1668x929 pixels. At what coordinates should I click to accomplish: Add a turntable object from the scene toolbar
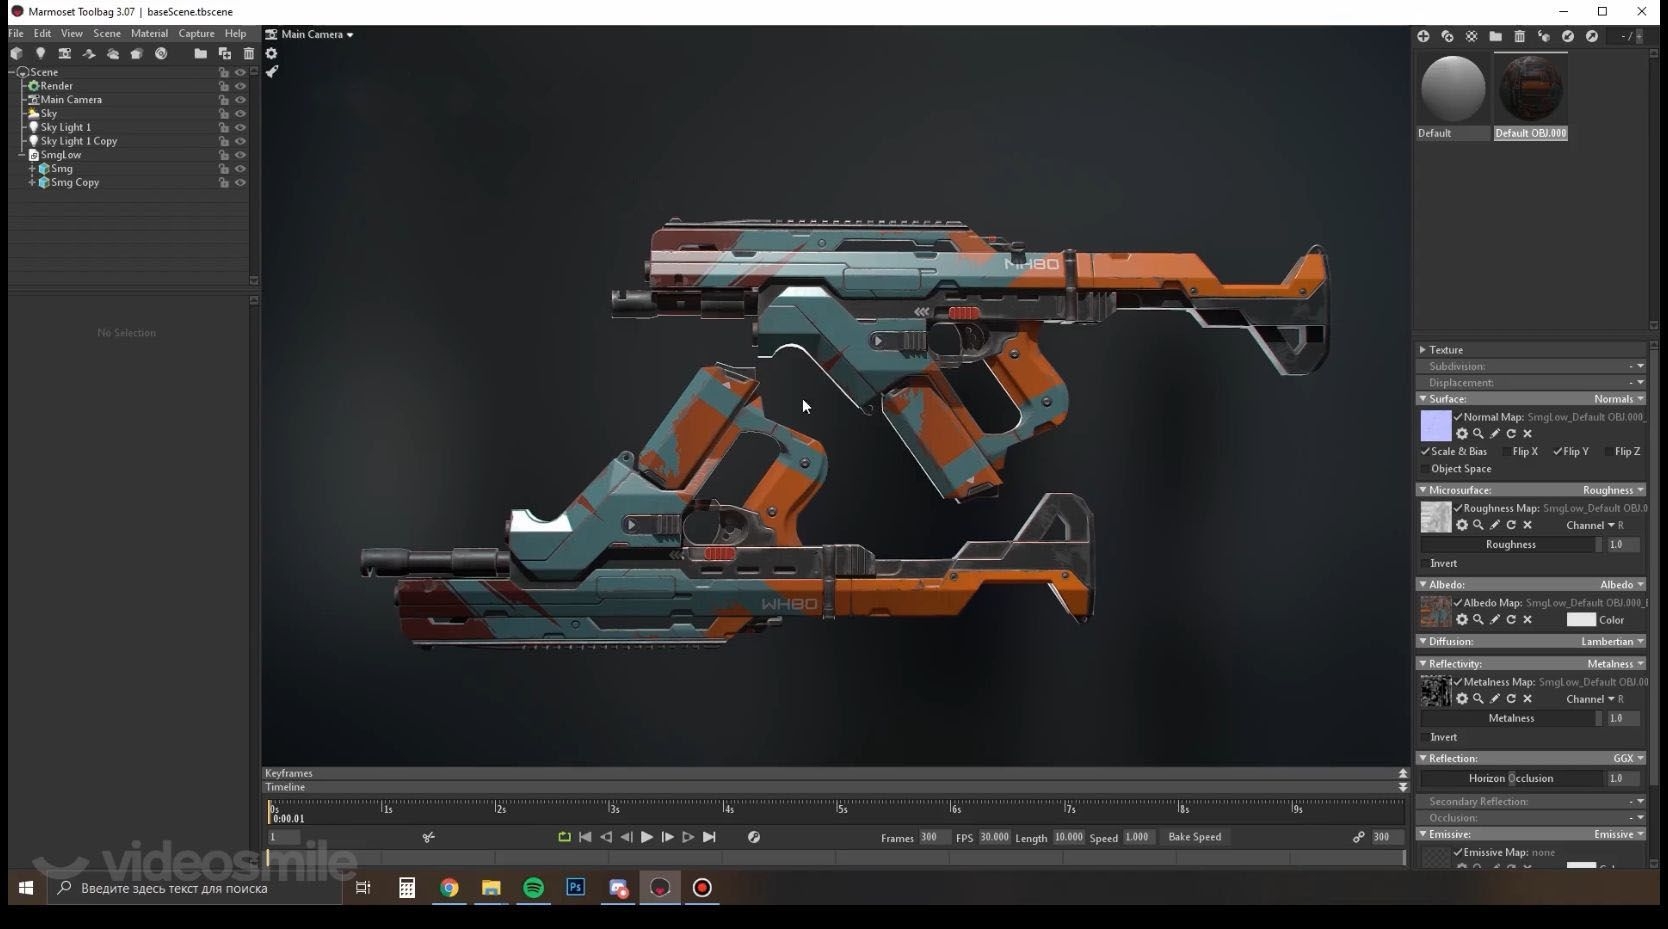pos(161,53)
